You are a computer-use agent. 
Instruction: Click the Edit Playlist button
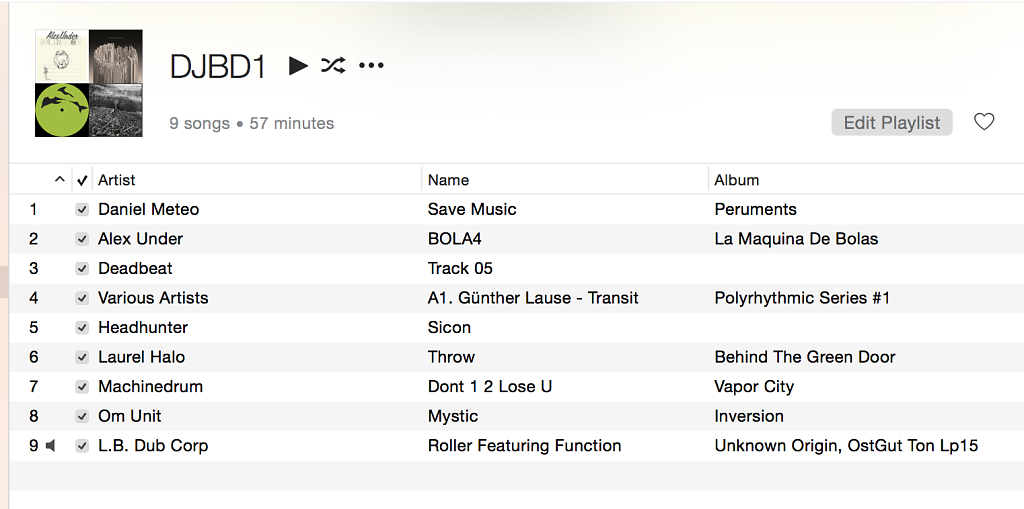pyautogui.click(x=891, y=123)
